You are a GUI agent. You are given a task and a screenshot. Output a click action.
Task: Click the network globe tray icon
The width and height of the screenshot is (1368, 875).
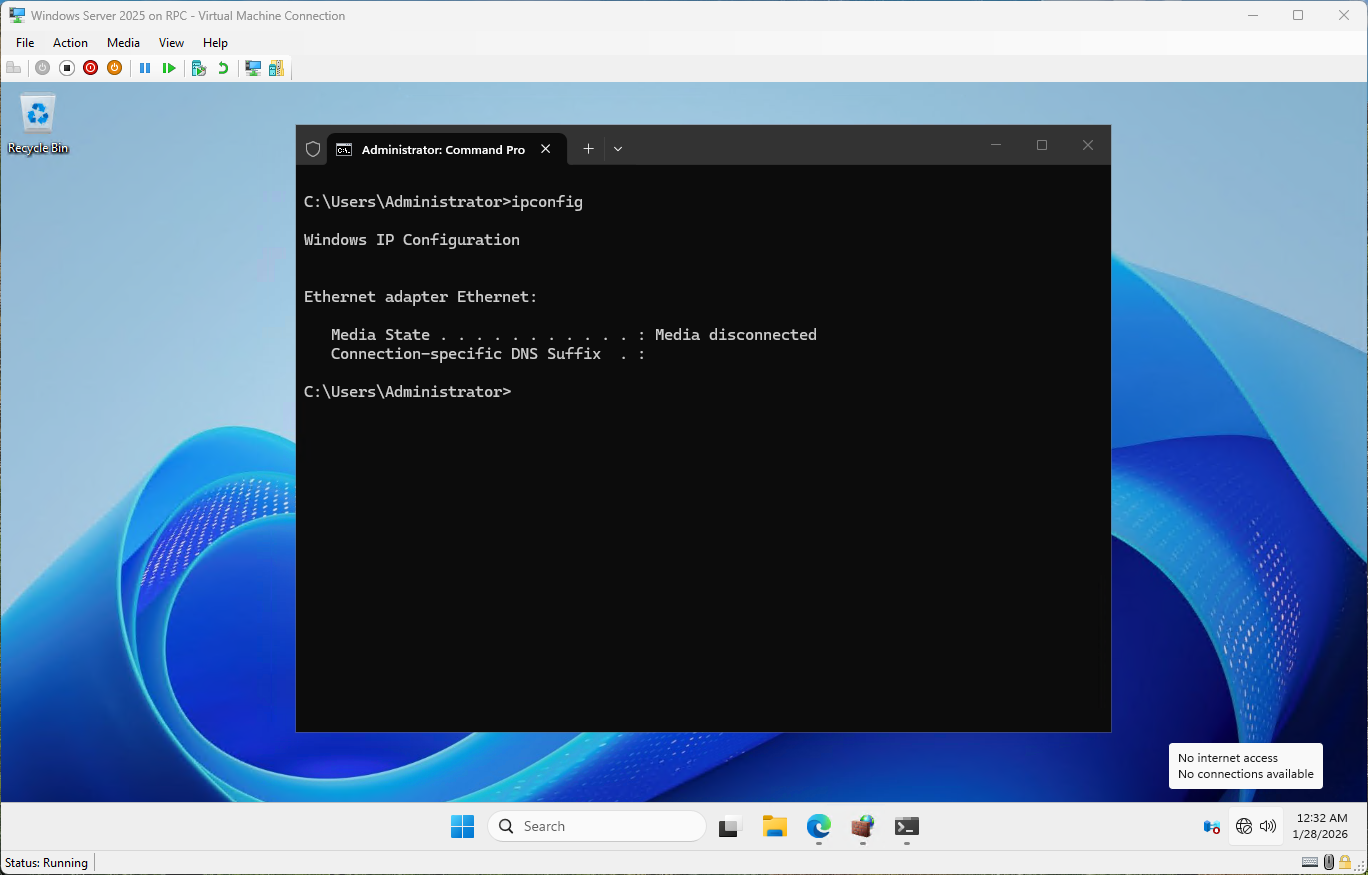click(x=1244, y=826)
